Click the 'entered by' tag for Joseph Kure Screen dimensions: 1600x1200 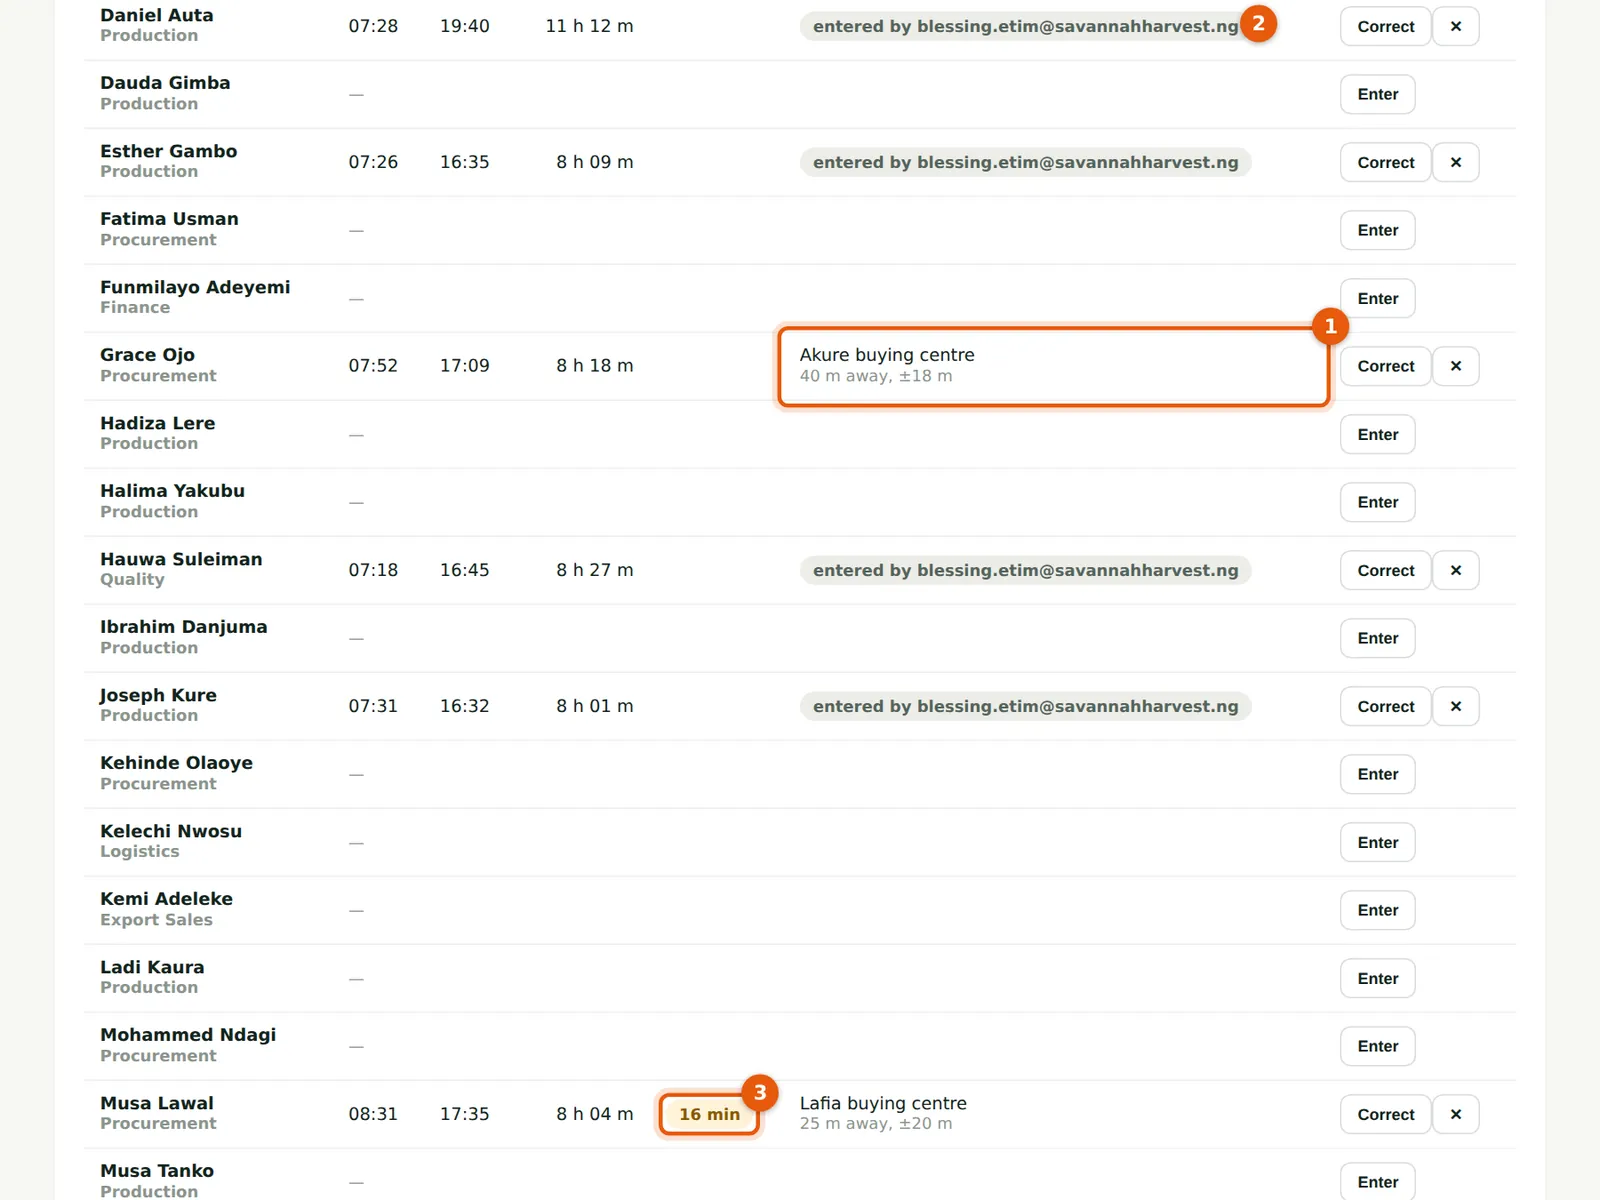tap(1025, 706)
